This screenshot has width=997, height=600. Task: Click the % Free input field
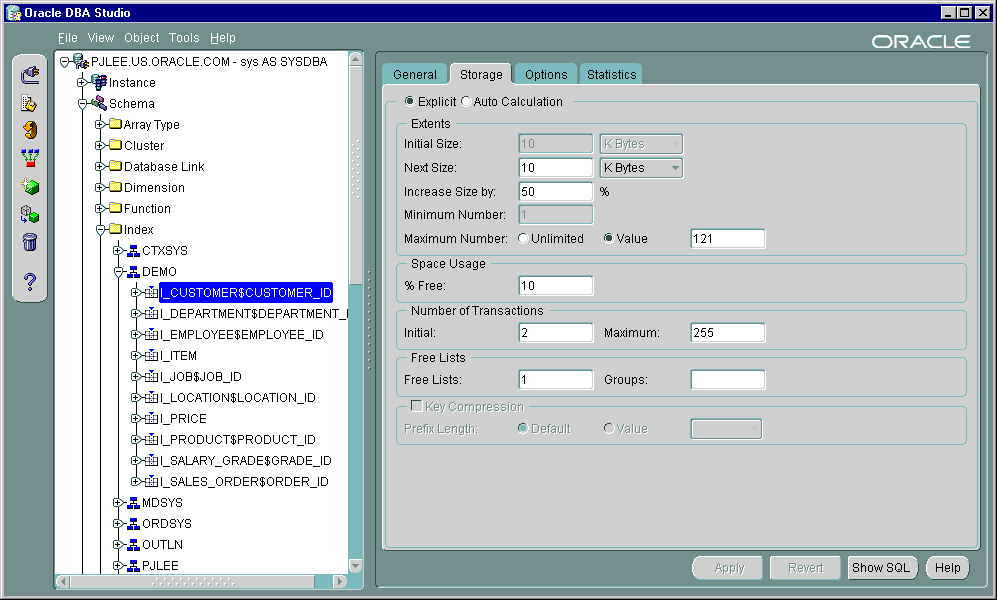tap(556, 286)
